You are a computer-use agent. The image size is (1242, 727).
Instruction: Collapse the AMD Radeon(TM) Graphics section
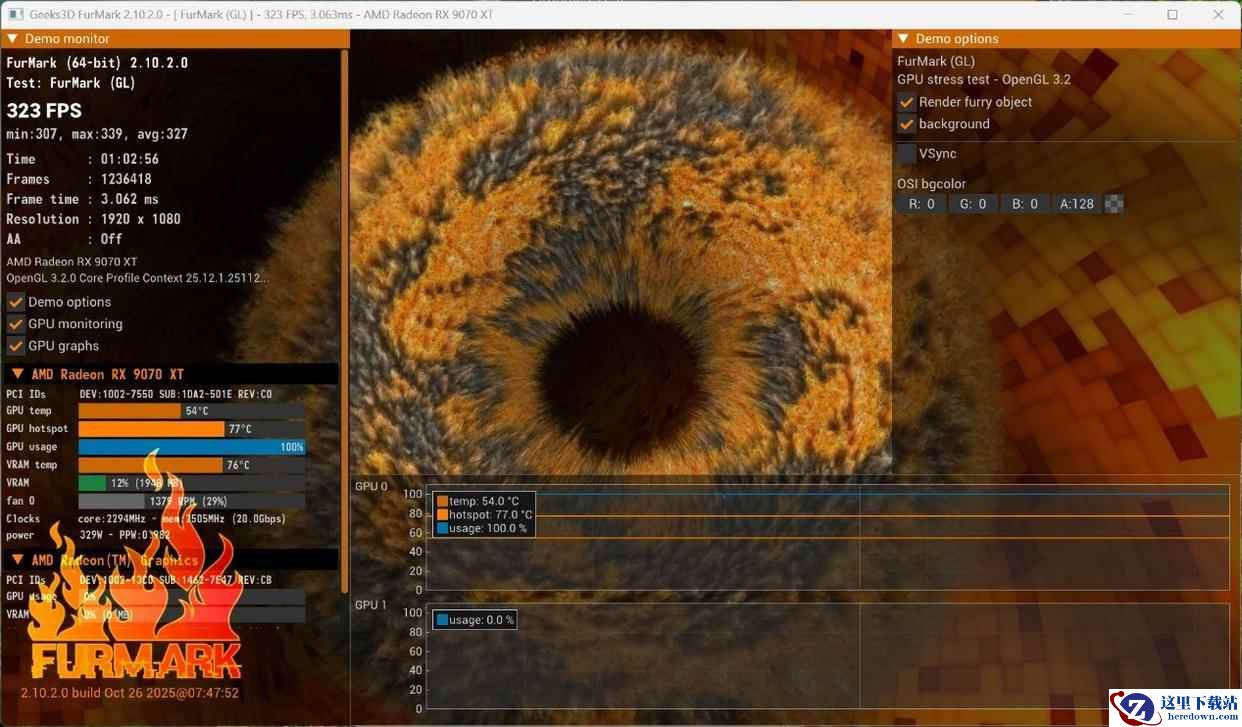pyautogui.click(x=17, y=560)
